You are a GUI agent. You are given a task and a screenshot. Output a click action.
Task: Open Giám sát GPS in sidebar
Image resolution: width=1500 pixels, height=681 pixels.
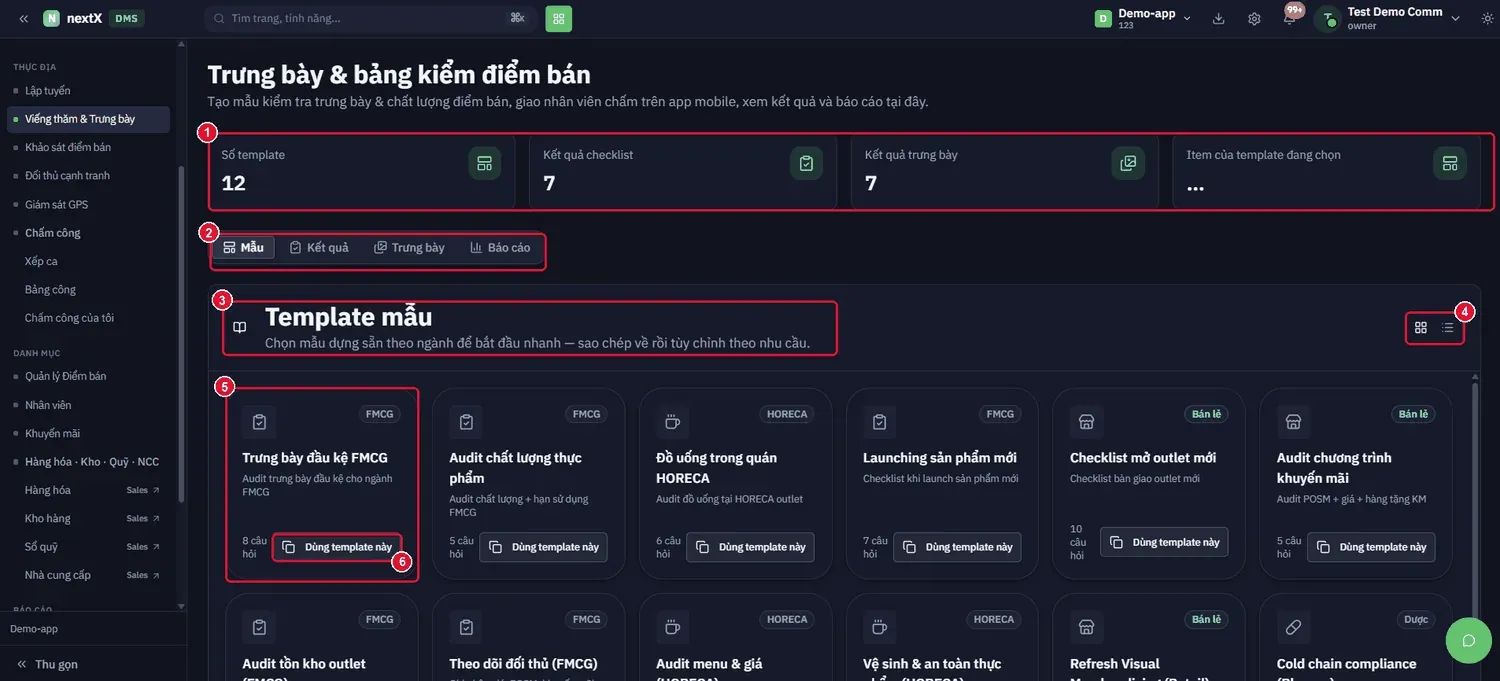90,204
